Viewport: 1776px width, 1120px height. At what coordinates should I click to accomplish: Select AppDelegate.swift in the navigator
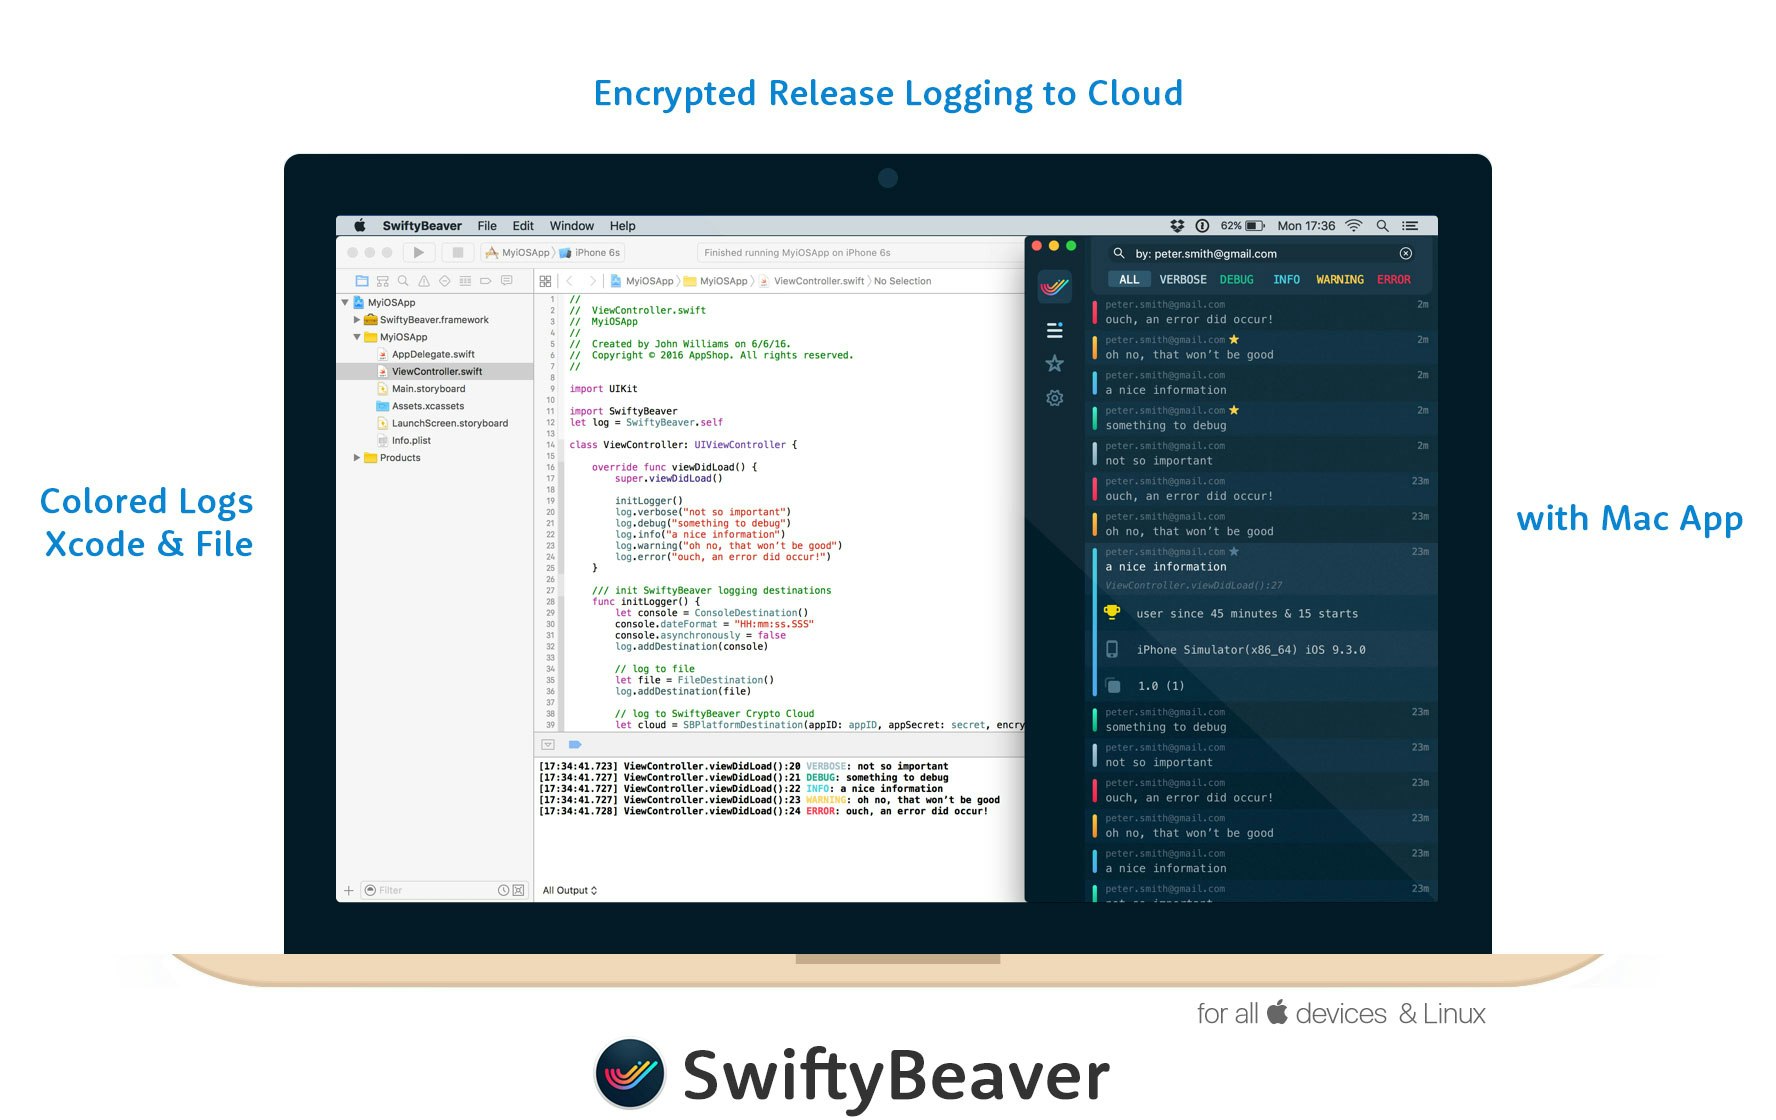click(433, 354)
